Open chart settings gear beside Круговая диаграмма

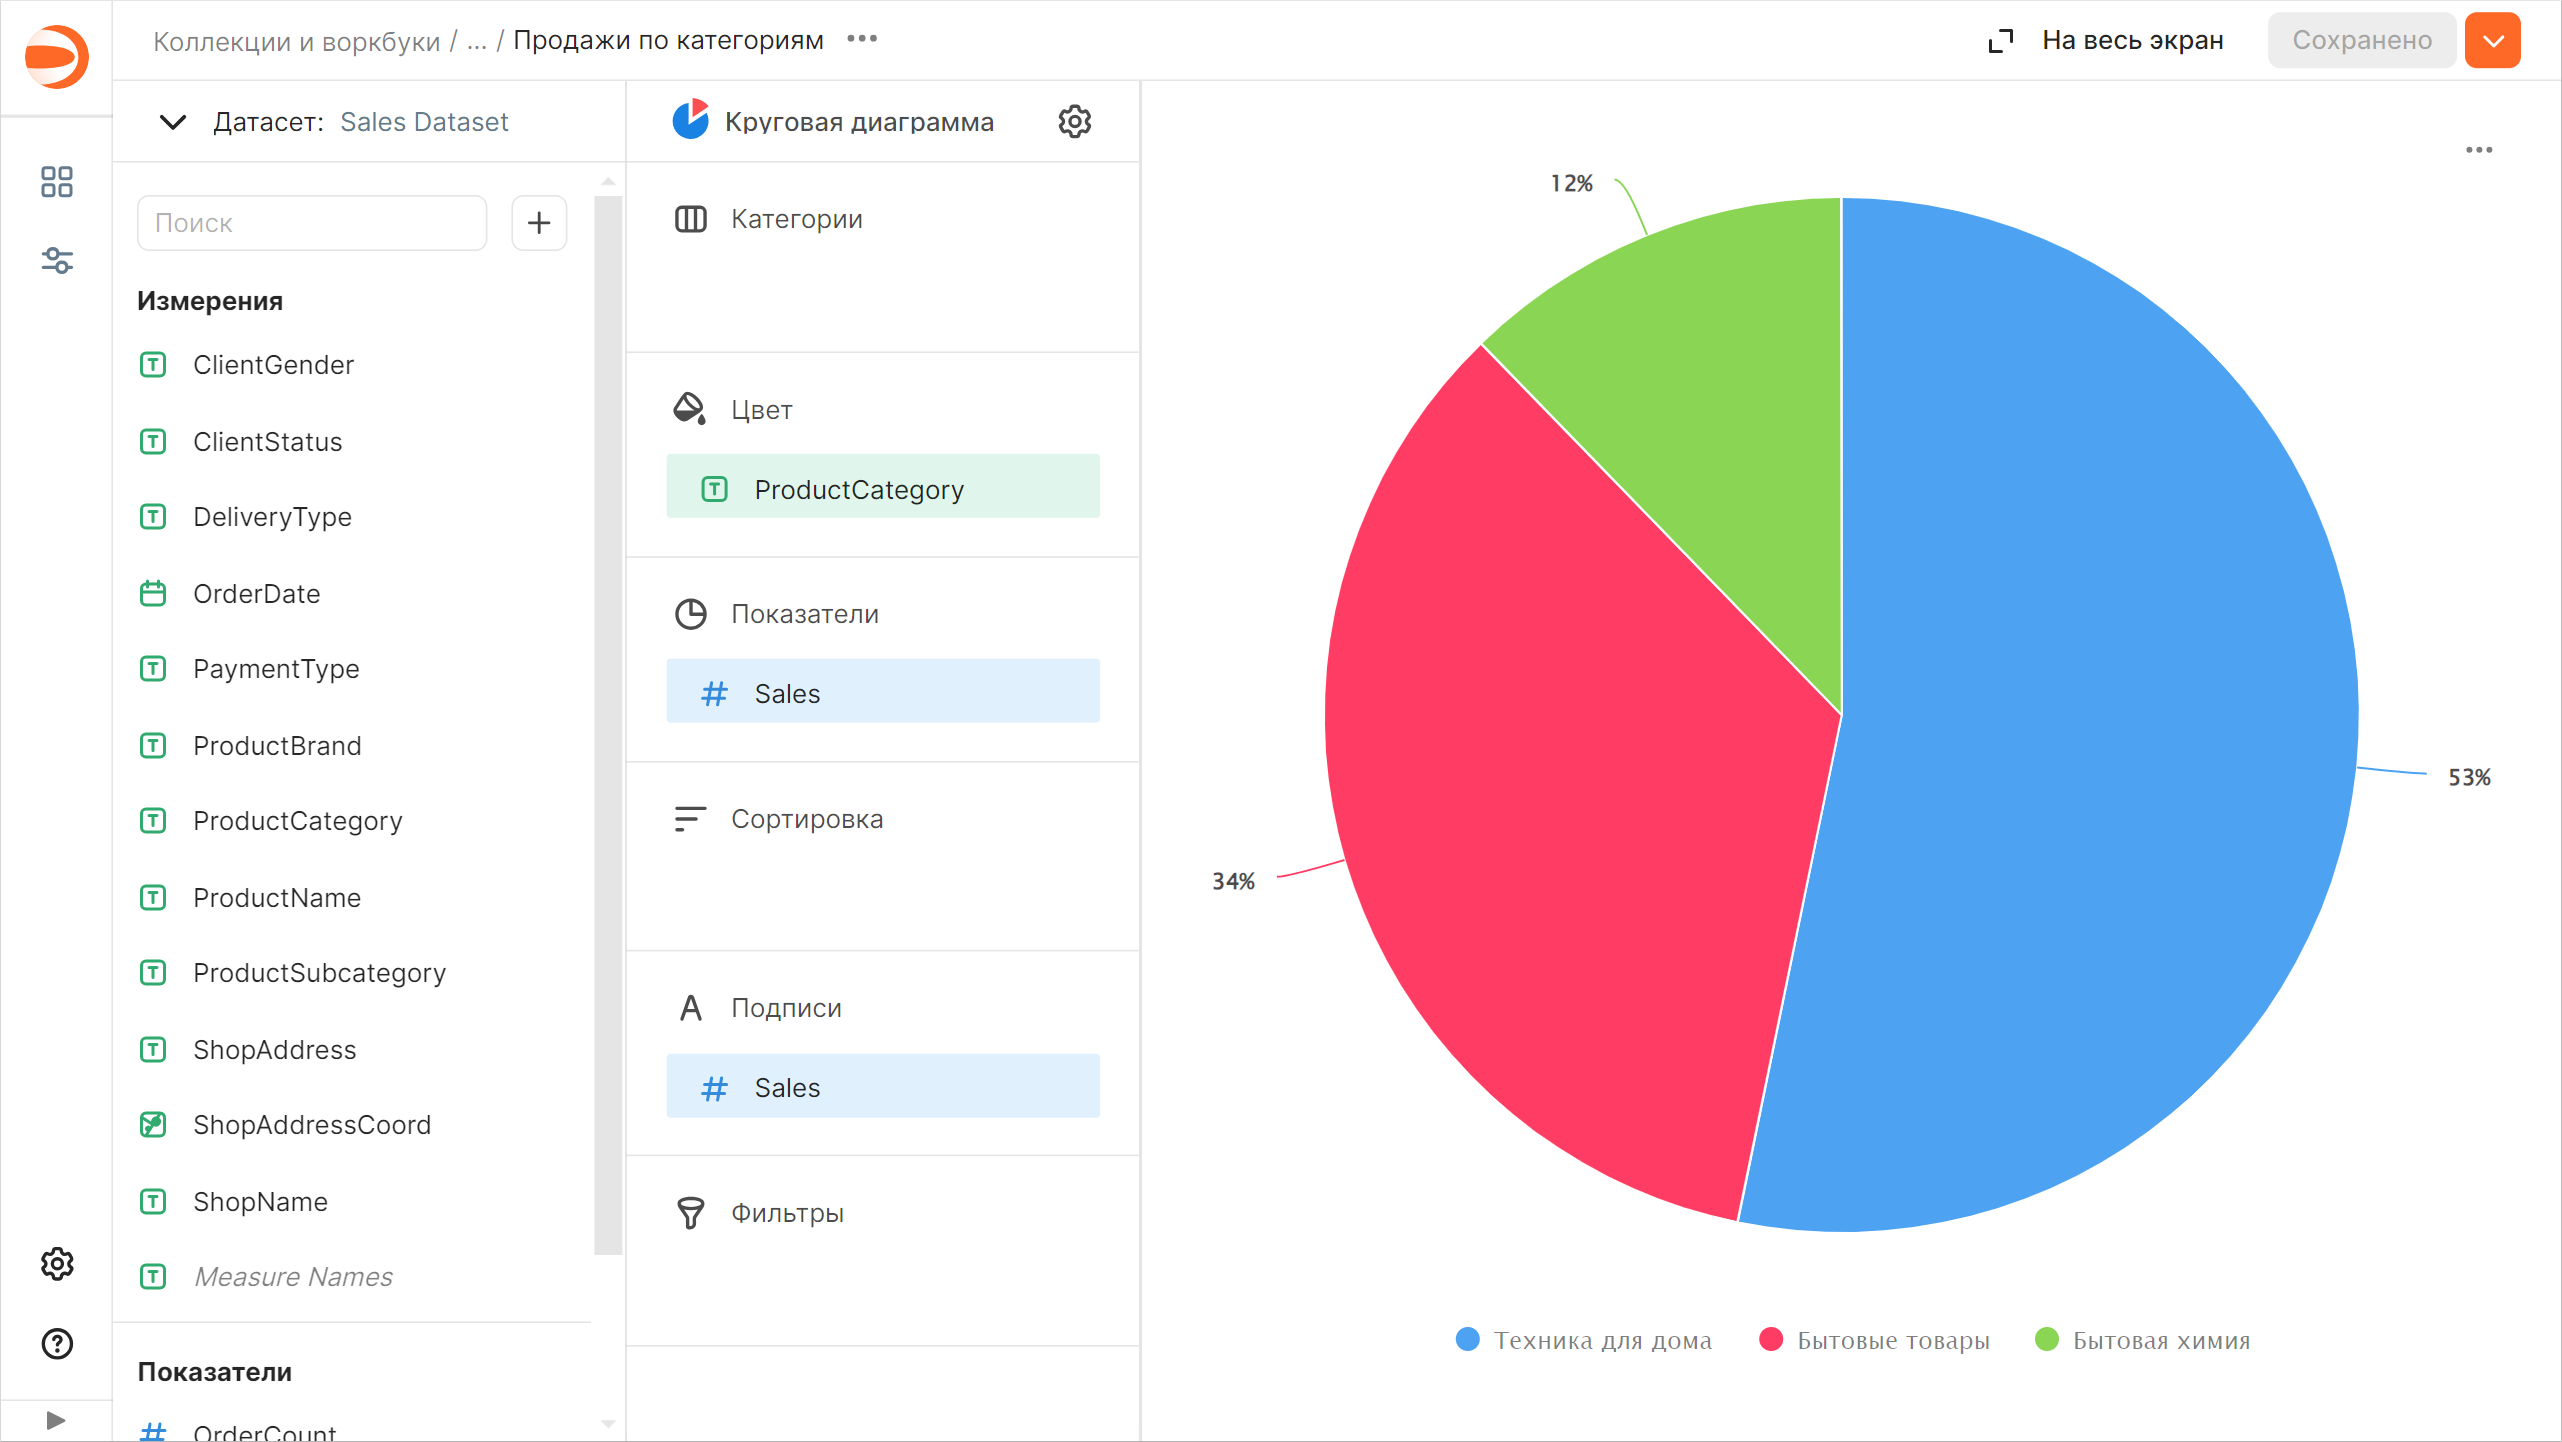1074,121
